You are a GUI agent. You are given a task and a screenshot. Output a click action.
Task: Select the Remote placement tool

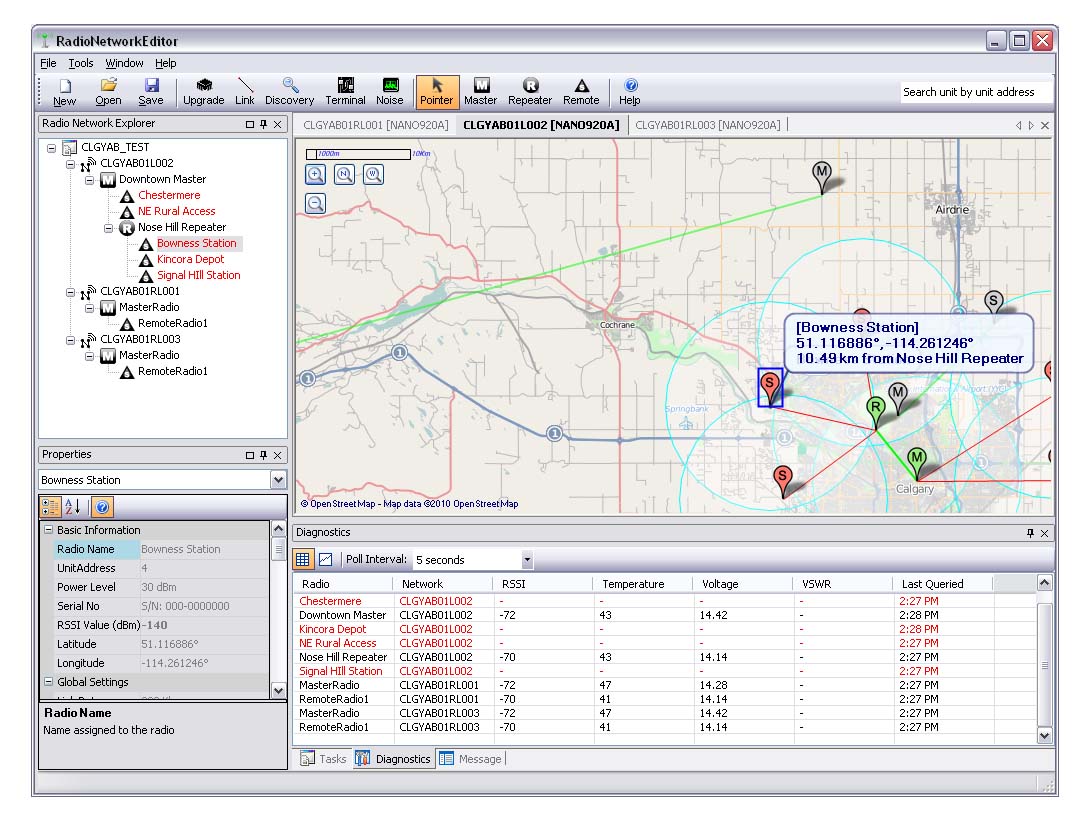(582, 93)
